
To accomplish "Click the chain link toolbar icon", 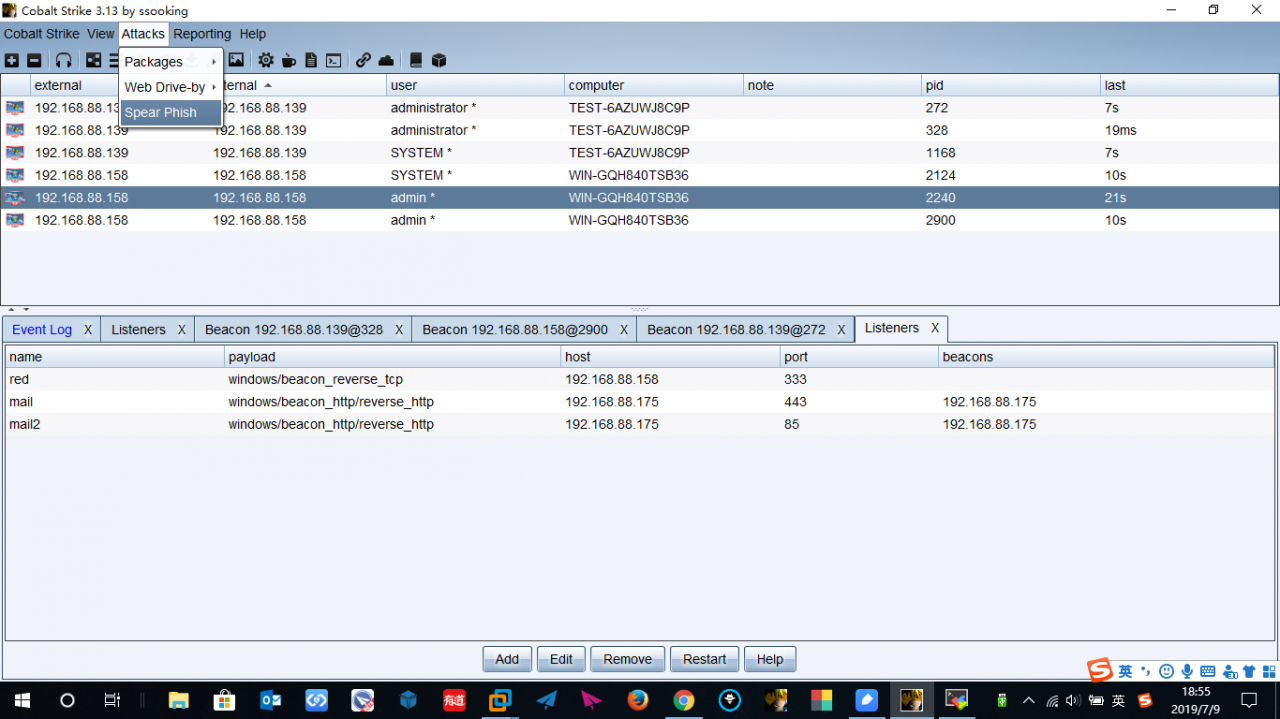I will (x=363, y=61).
